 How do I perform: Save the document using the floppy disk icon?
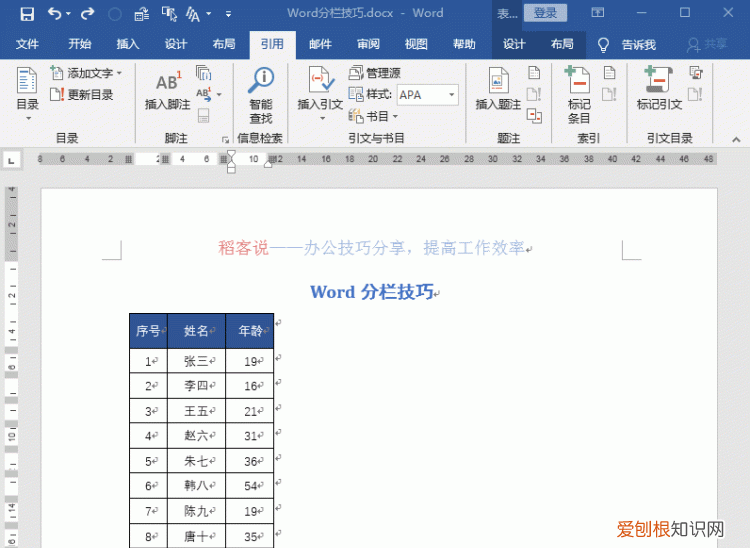[27, 14]
